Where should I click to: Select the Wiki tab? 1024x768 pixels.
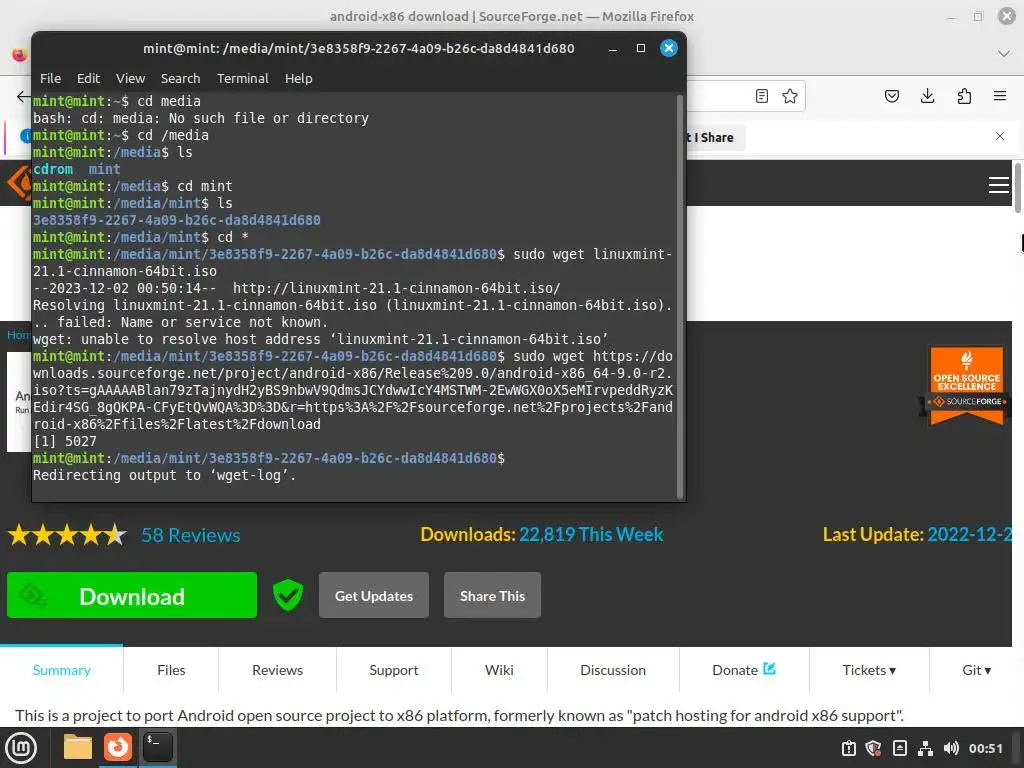click(499, 670)
